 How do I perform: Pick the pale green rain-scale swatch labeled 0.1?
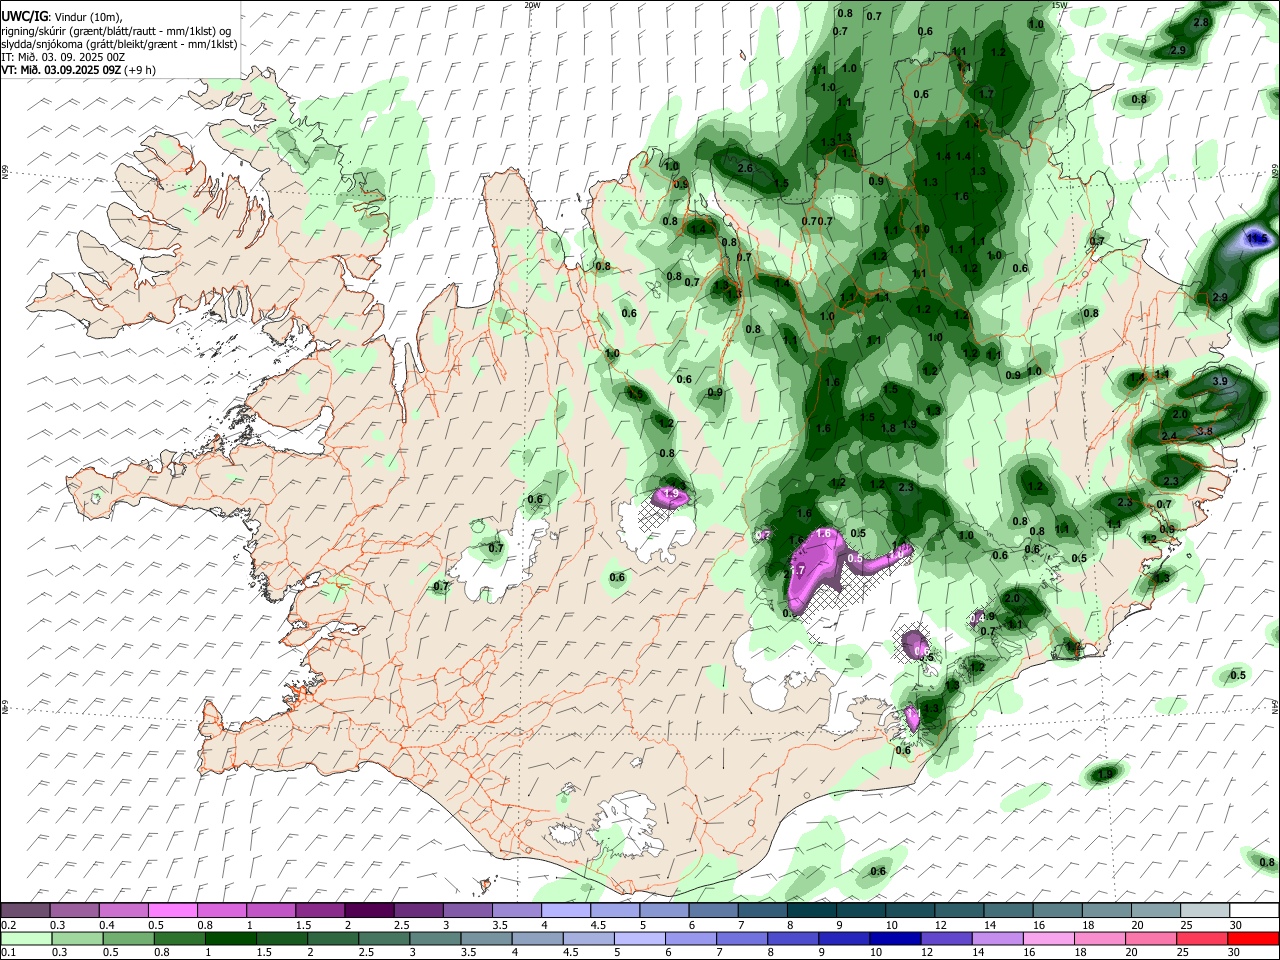point(27,938)
